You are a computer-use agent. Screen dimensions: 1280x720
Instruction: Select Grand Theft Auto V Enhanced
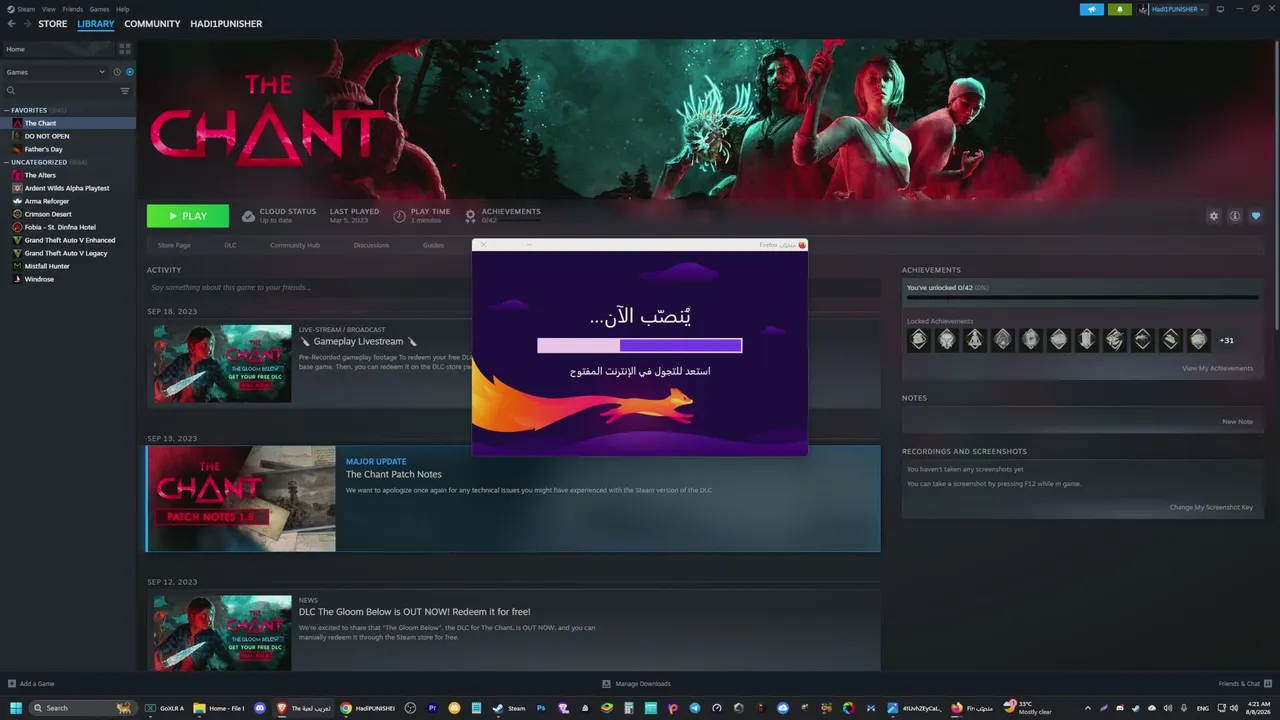tap(68, 240)
